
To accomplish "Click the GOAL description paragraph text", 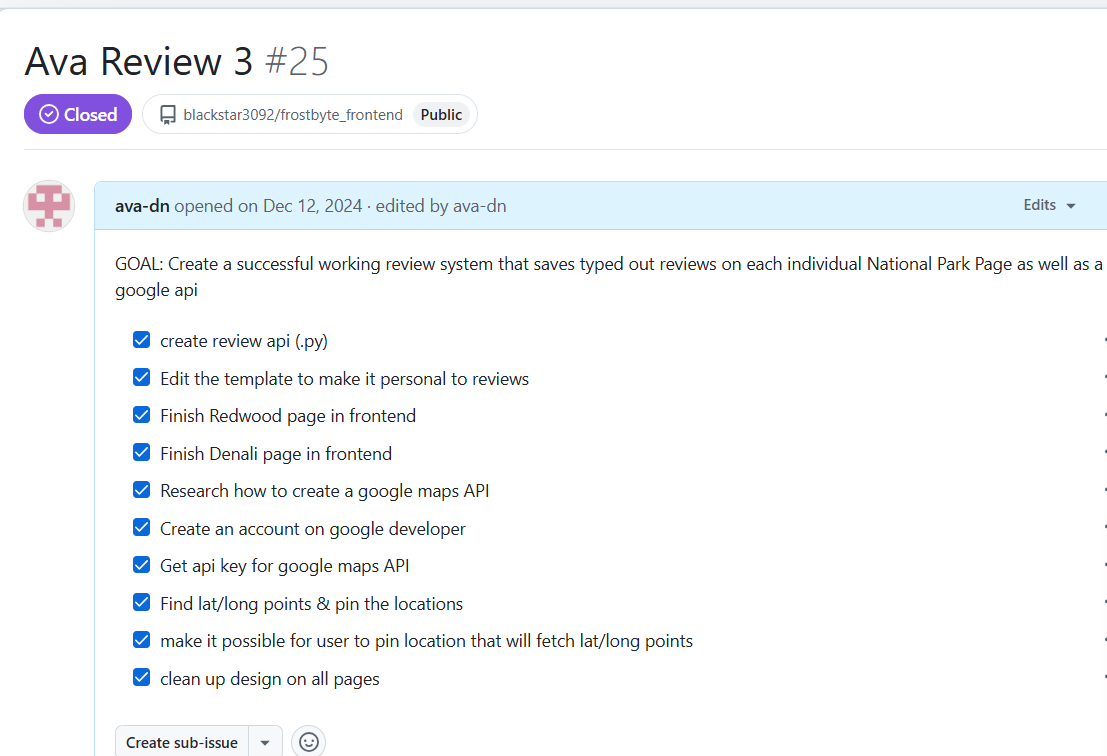I will [609, 277].
